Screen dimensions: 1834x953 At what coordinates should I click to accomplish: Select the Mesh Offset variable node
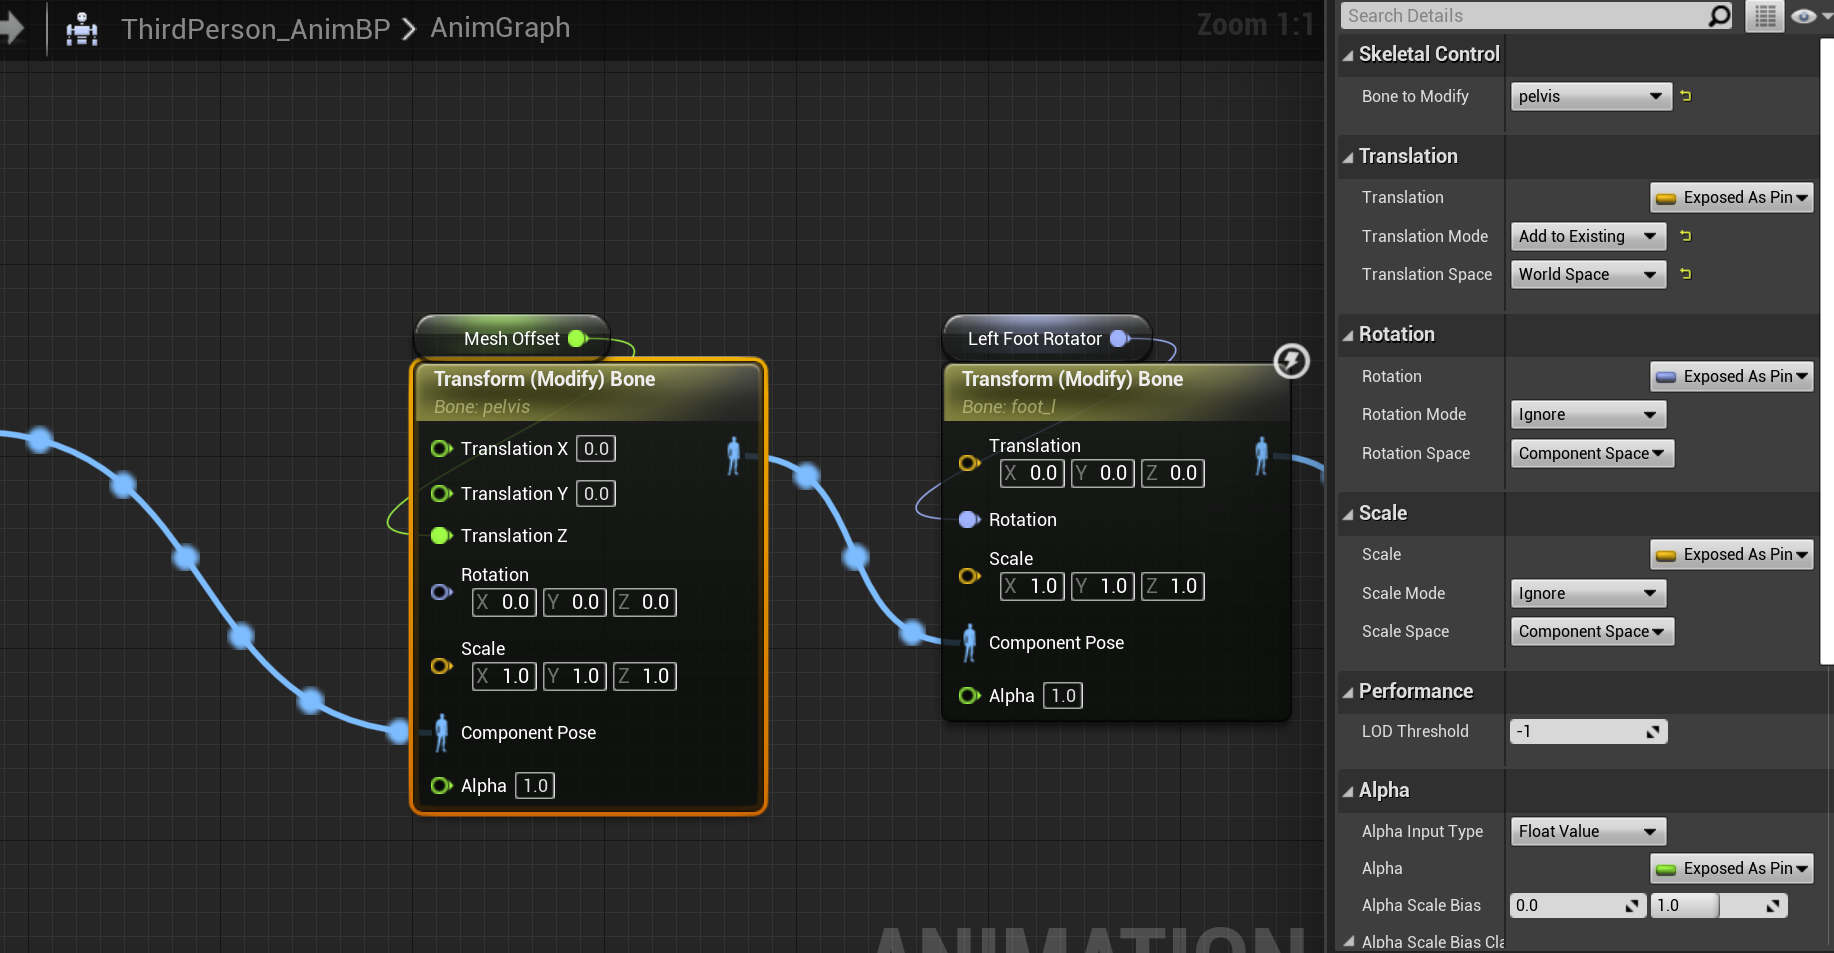(510, 339)
